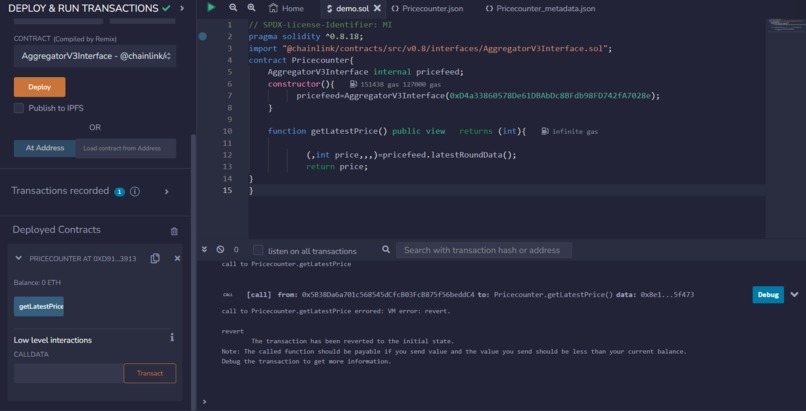Image resolution: width=806 pixels, height=411 pixels.
Task: Click the breakpoint marker on line 2
Action: click(x=203, y=36)
